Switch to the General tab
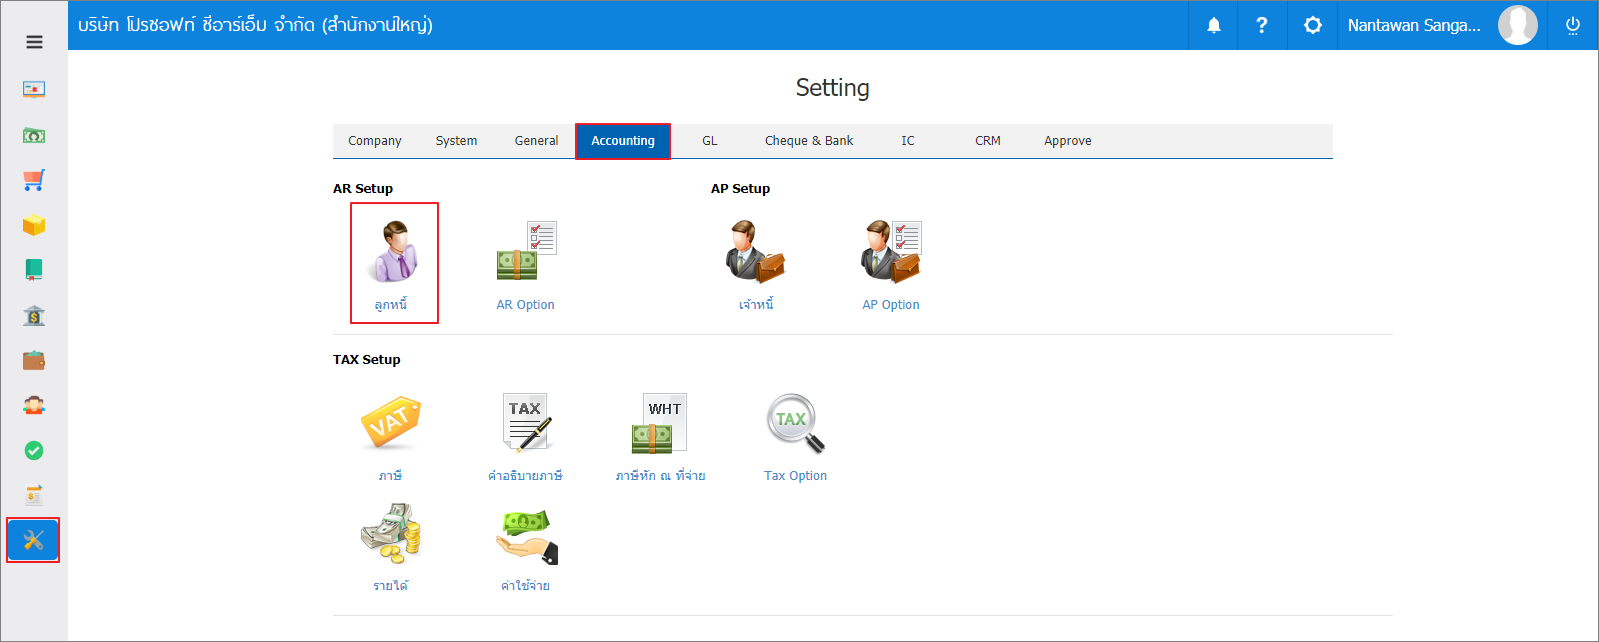 click(536, 141)
